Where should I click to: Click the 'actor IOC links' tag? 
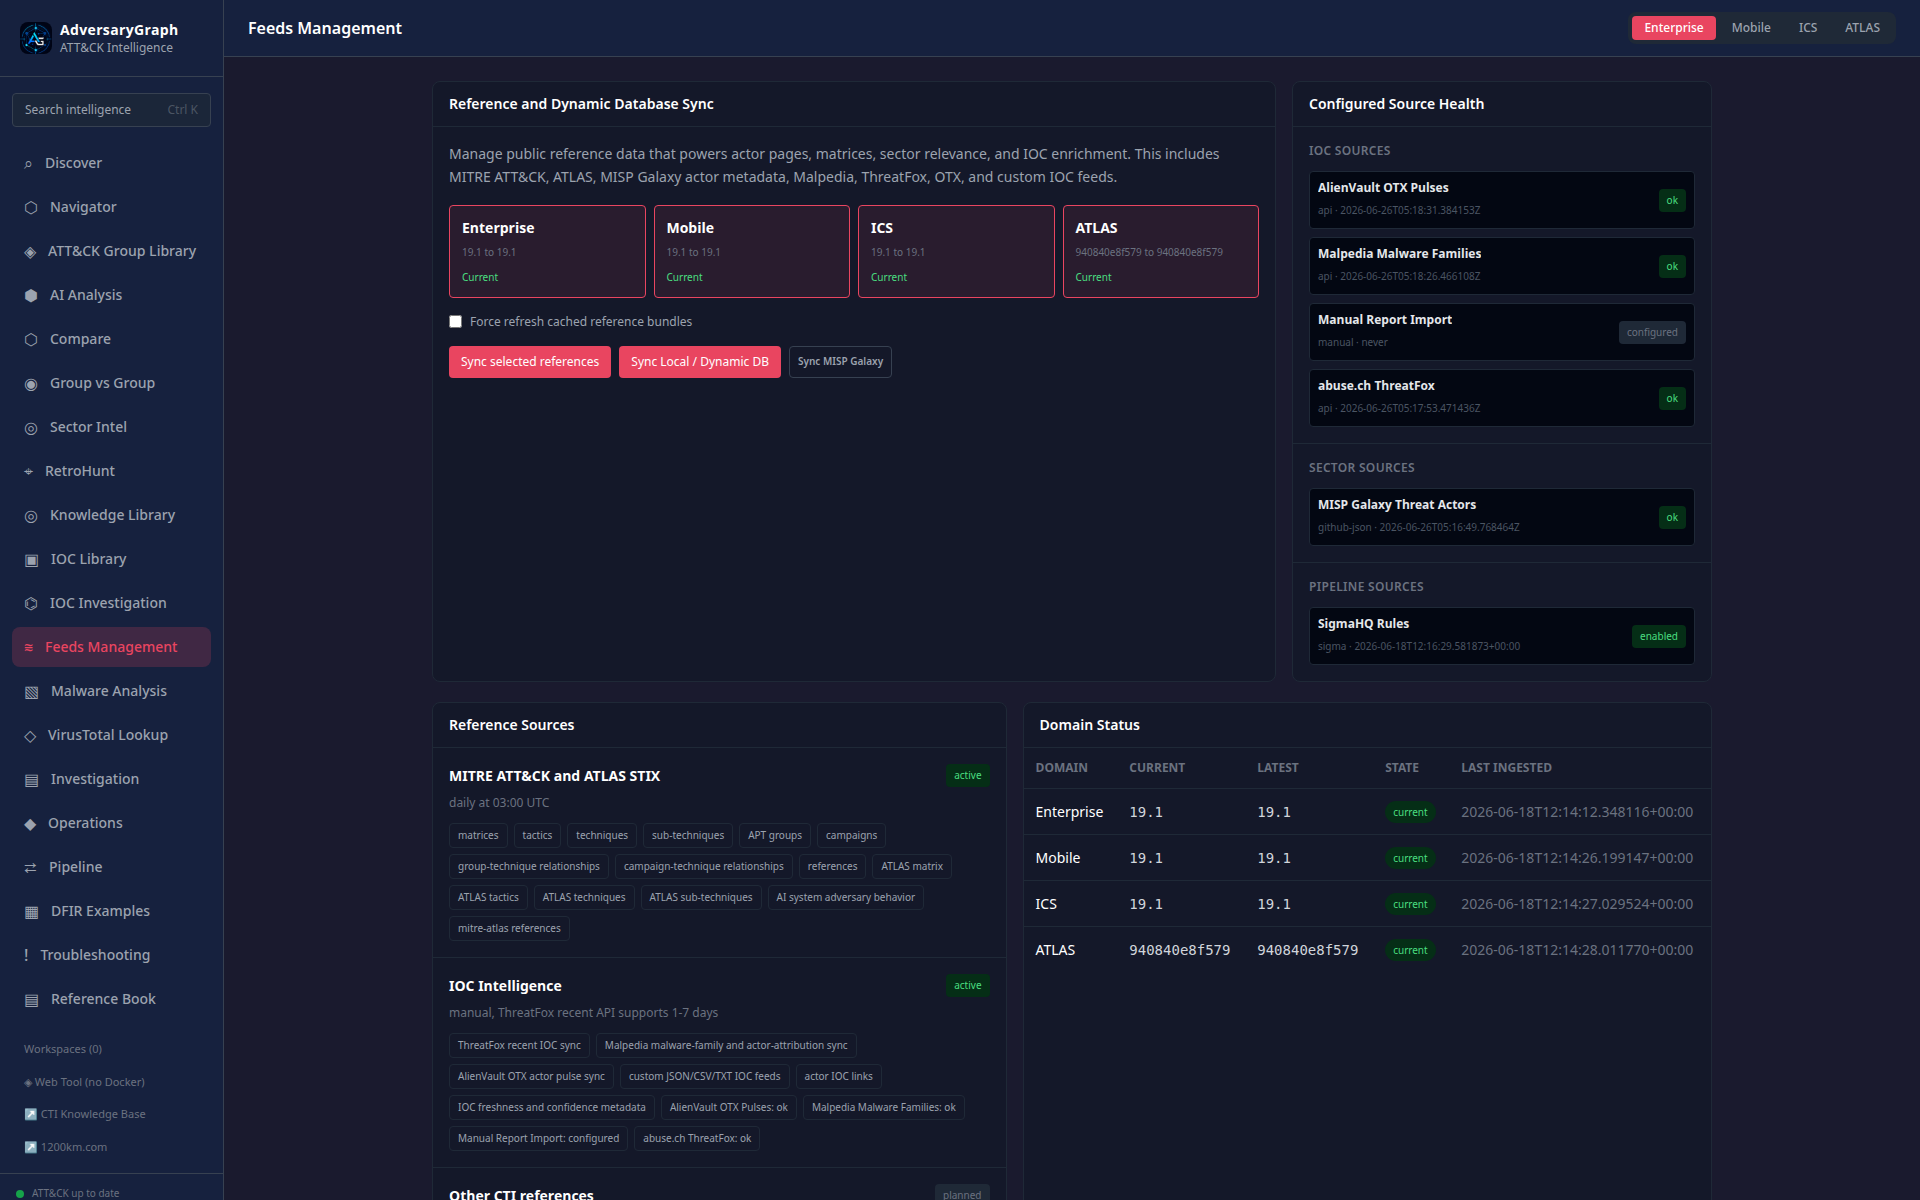coord(838,1077)
